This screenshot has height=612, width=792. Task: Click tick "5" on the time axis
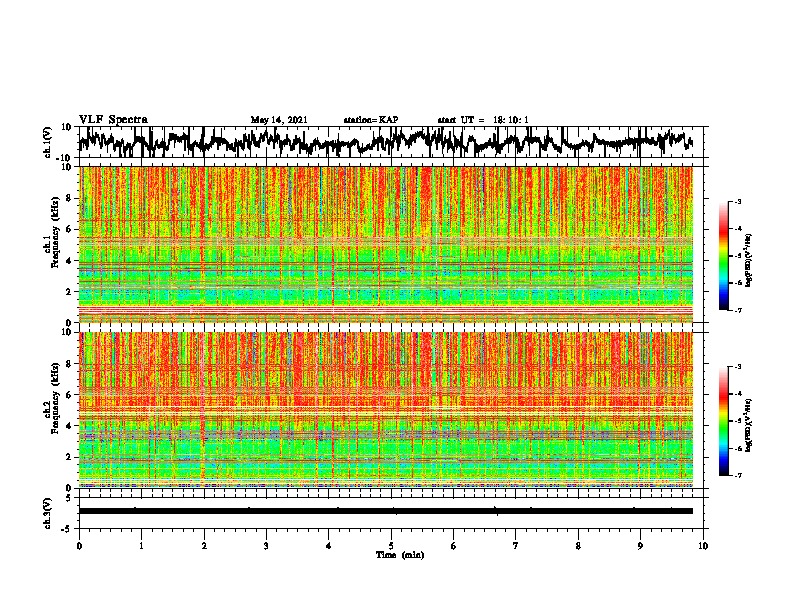coord(391,546)
